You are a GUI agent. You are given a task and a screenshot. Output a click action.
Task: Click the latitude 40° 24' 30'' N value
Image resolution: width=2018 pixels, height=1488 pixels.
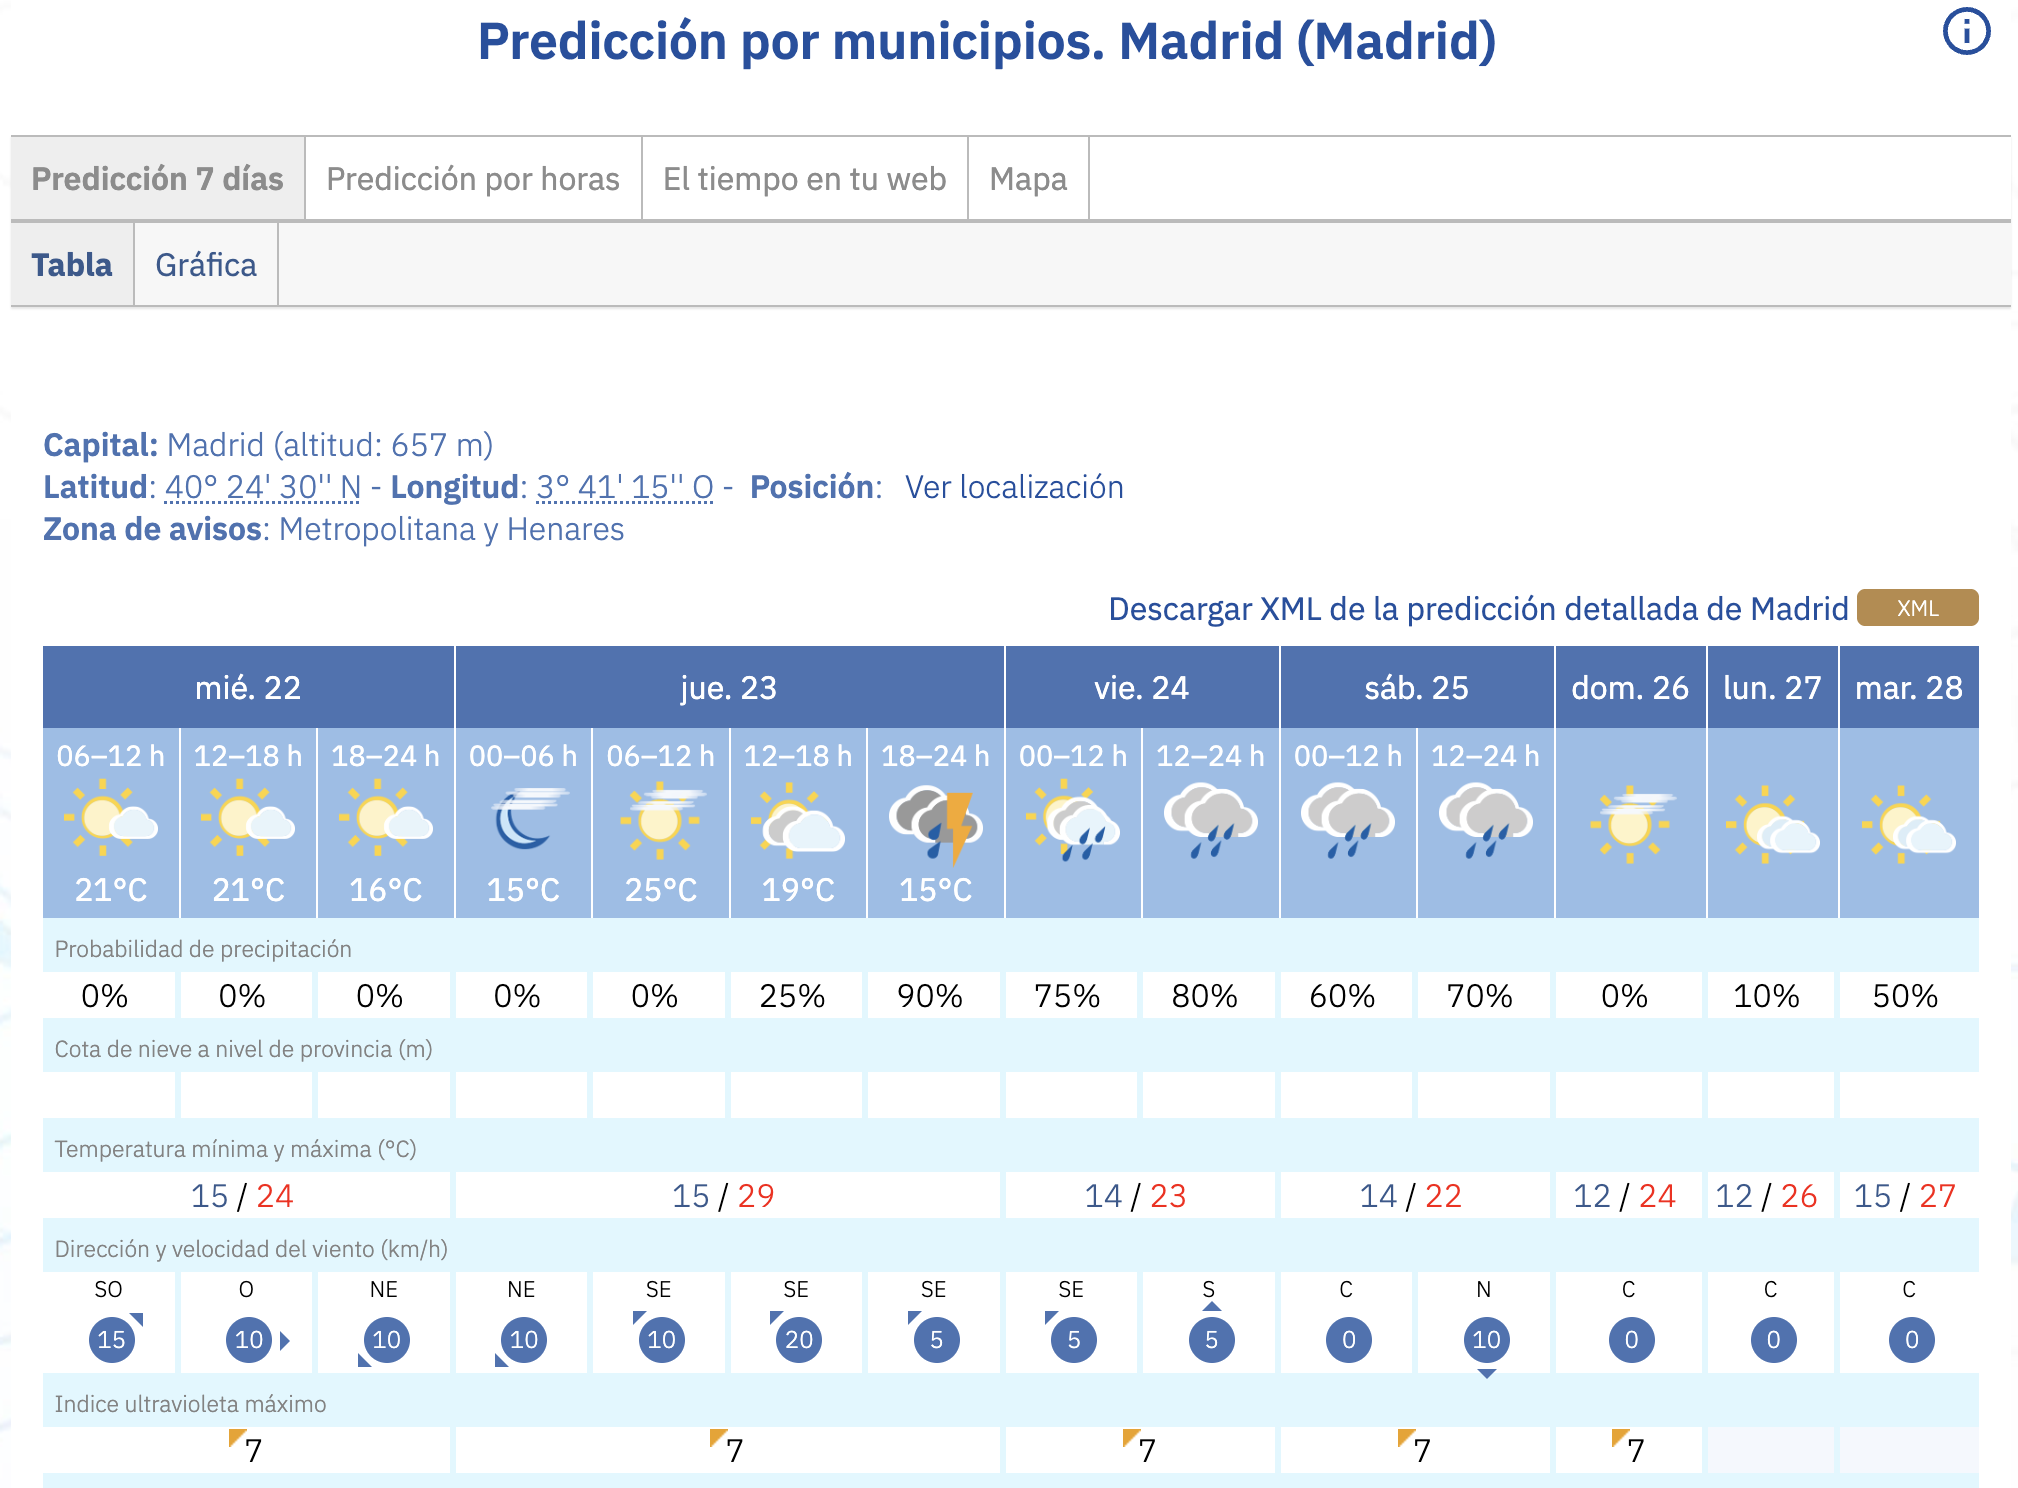tap(263, 487)
